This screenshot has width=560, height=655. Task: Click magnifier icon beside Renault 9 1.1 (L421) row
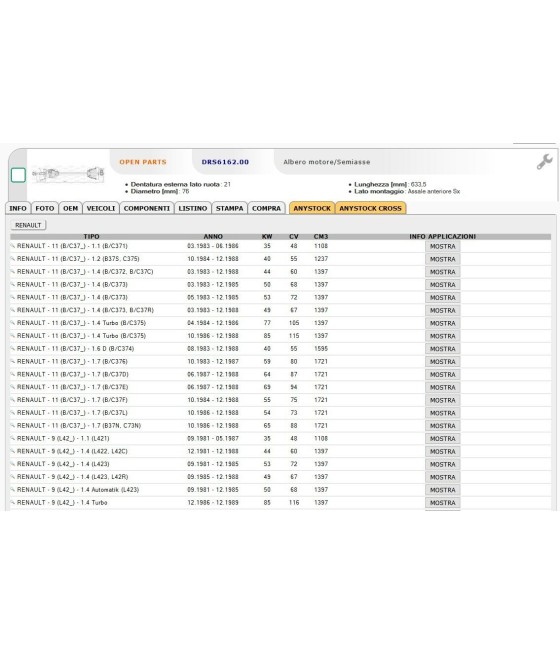point(13,438)
